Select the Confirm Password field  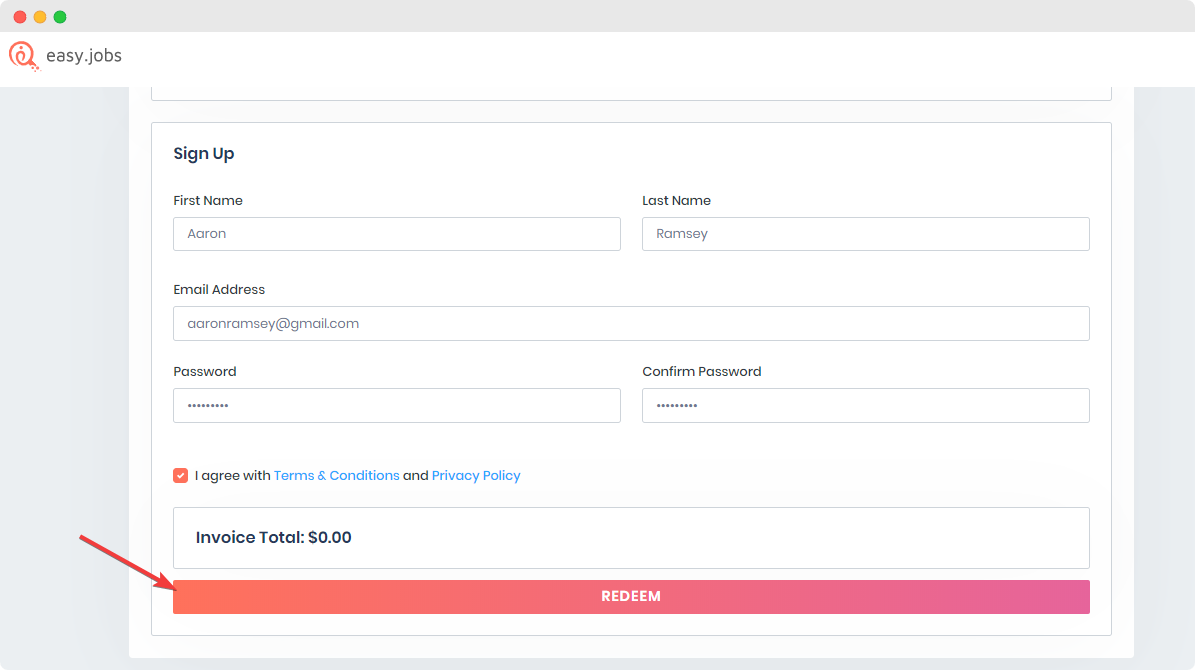865,406
